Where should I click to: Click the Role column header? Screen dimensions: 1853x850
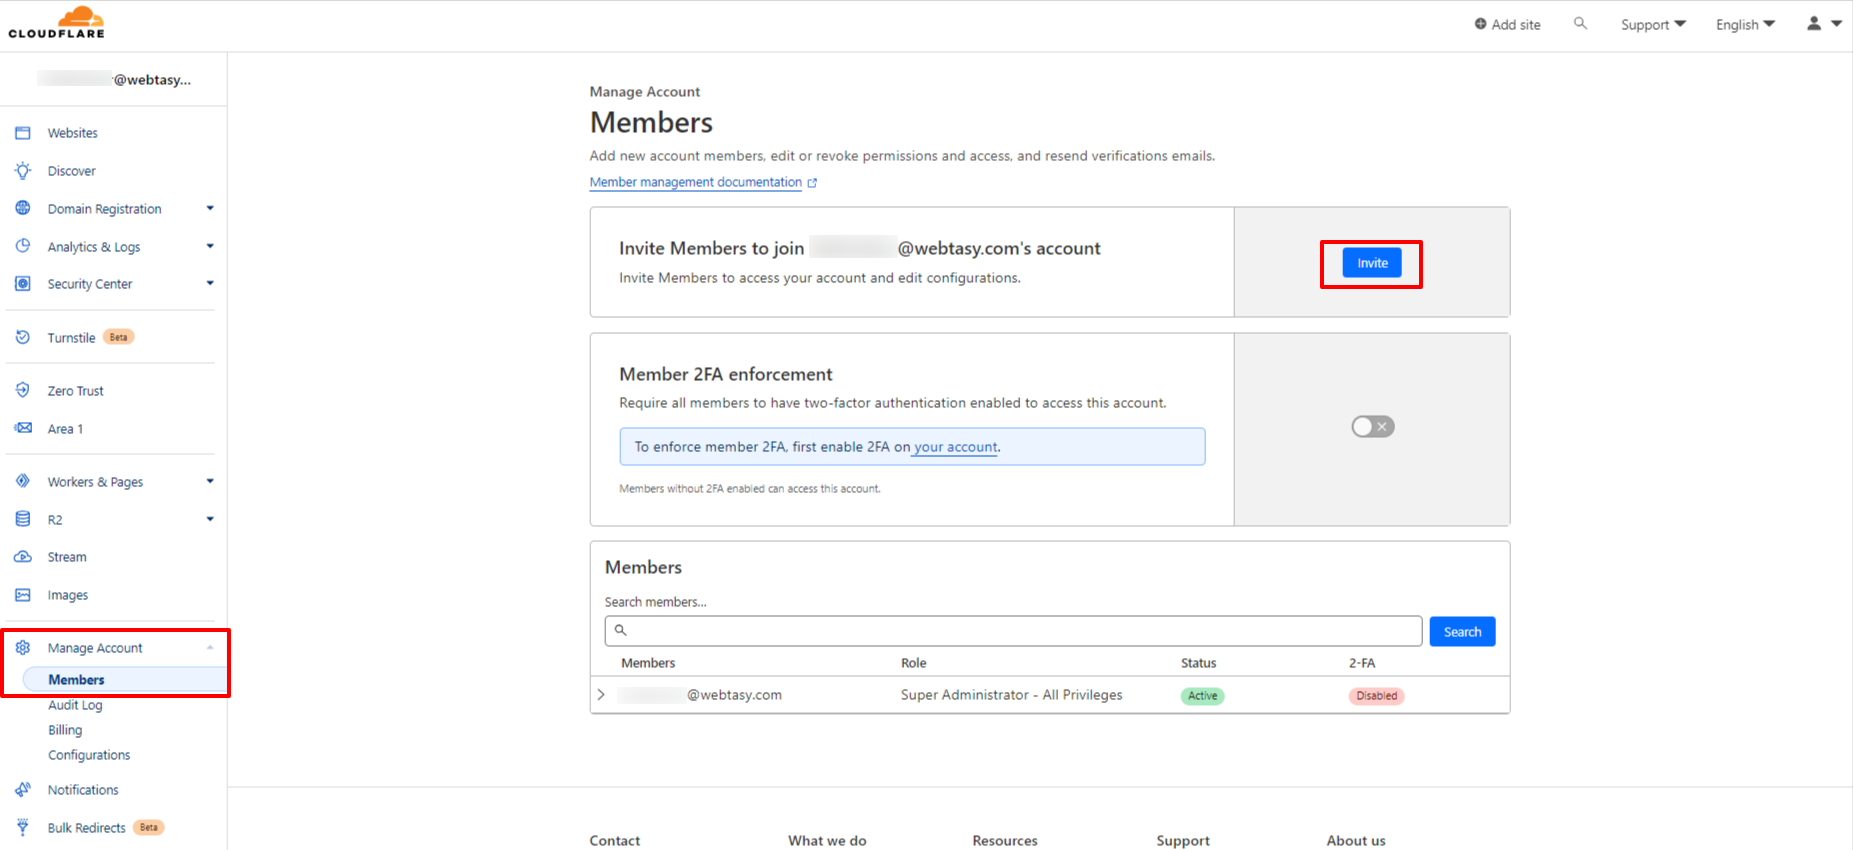tap(914, 663)
